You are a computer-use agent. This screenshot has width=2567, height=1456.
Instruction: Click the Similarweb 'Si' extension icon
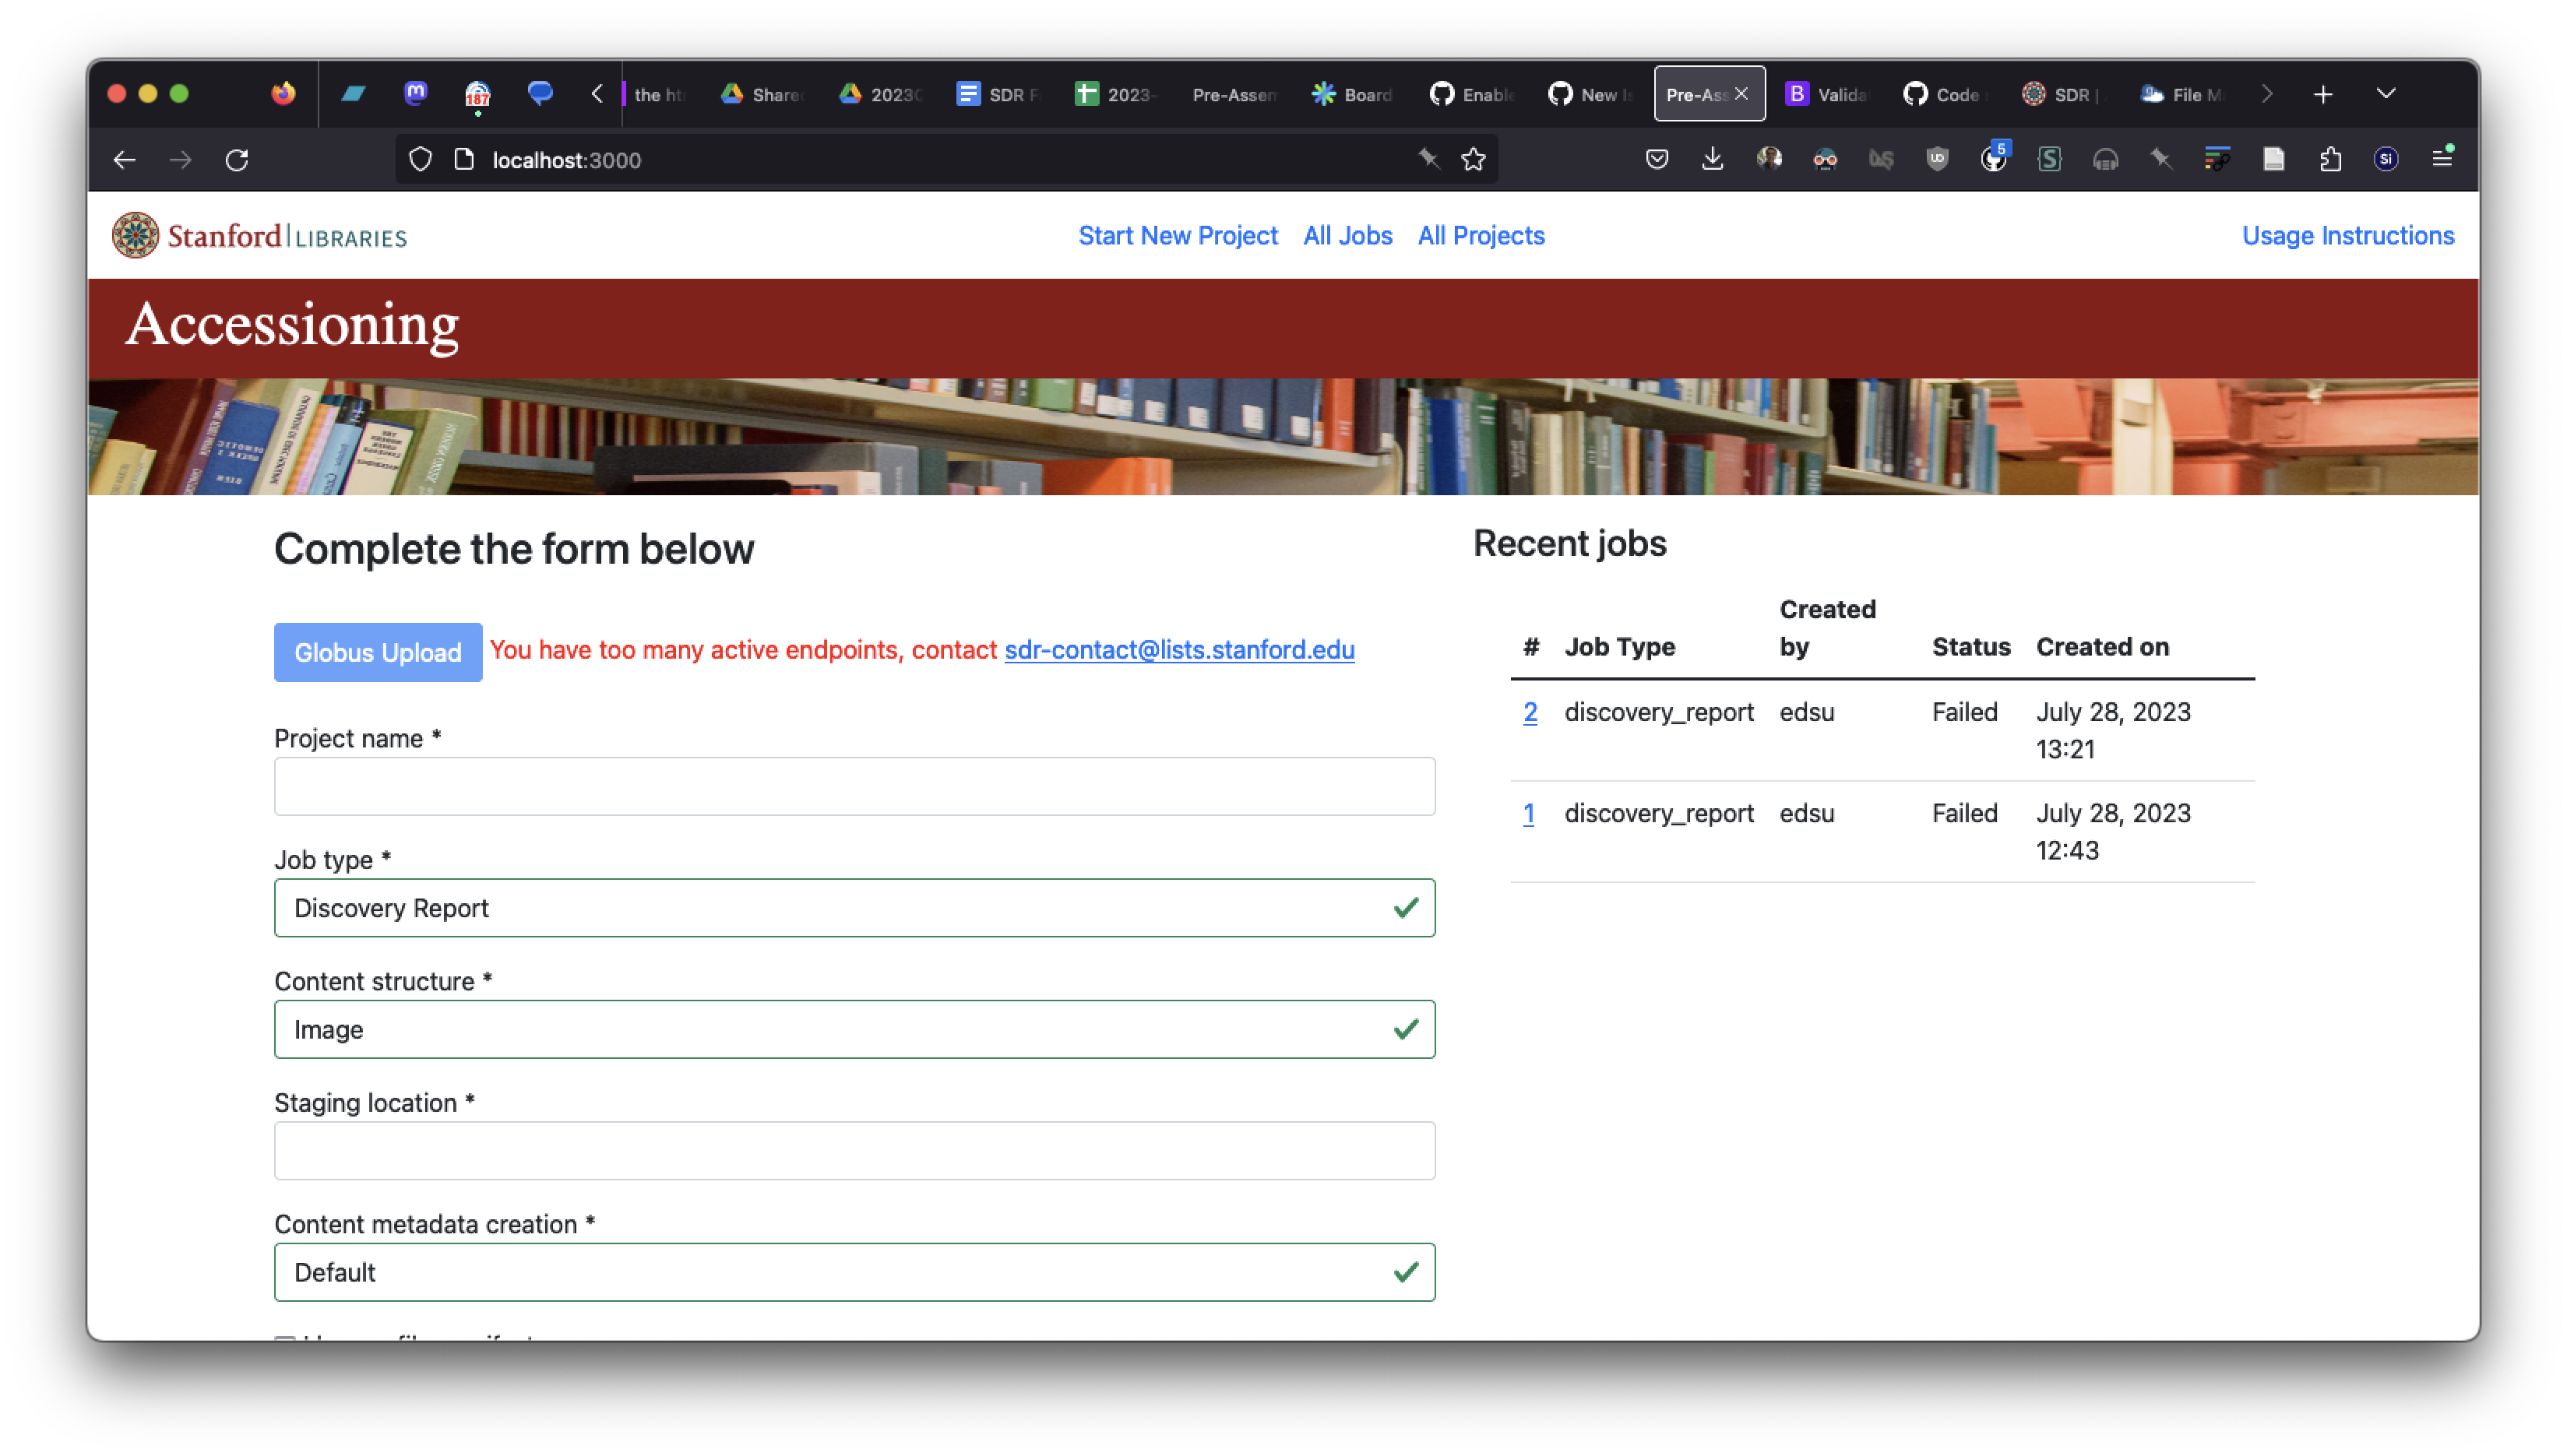point(2387,159)
